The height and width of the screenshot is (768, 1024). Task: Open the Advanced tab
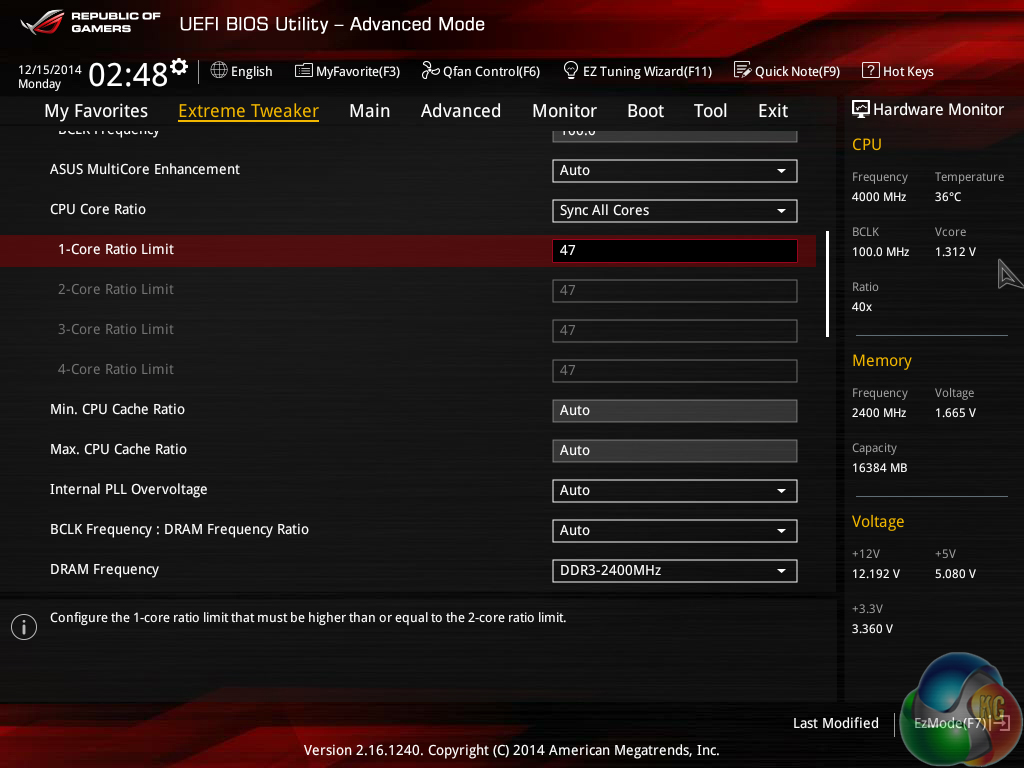460,111
